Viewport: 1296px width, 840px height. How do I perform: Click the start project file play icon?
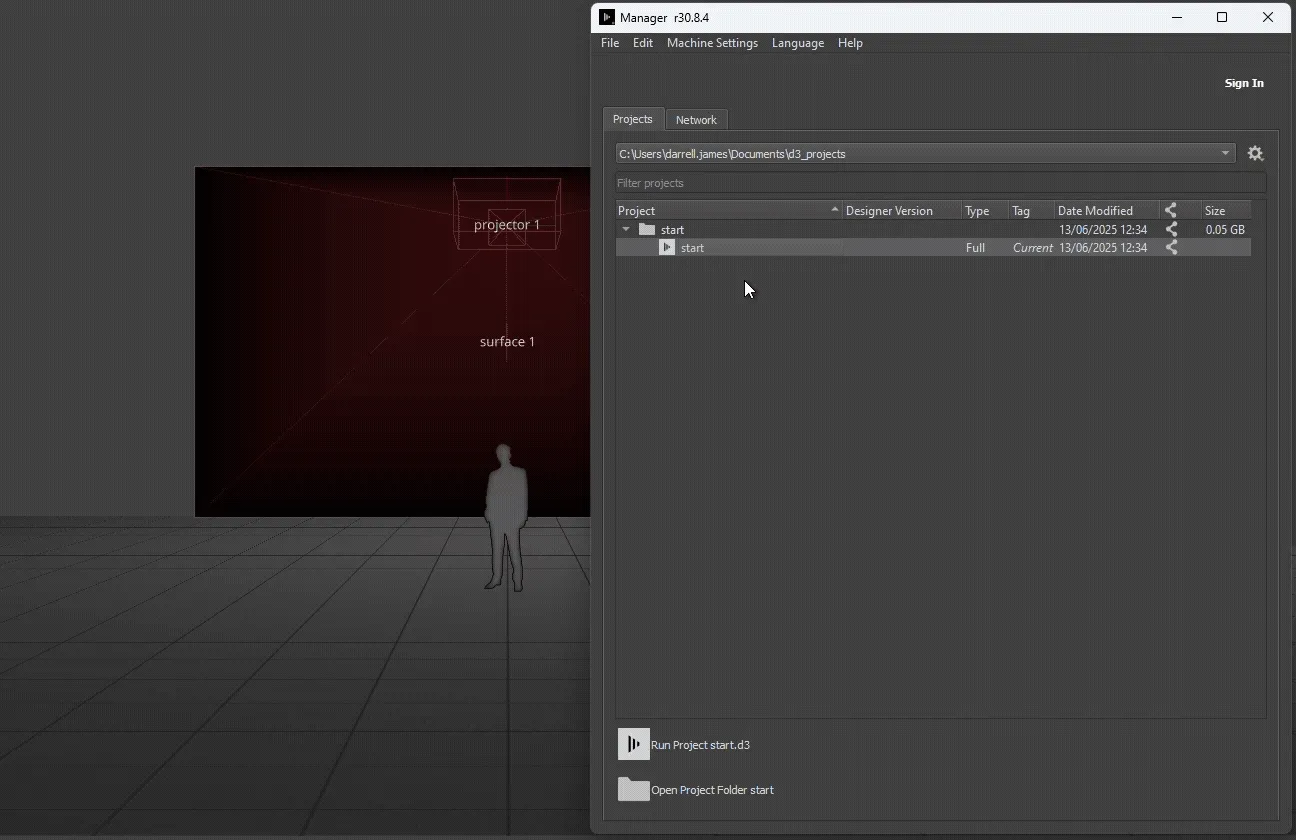tap(667, 247)
